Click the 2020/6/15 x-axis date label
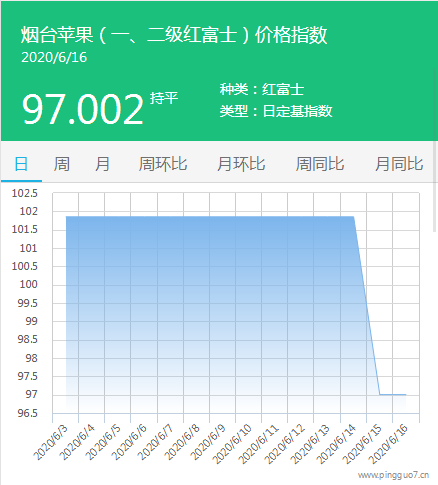 [362, 444]
